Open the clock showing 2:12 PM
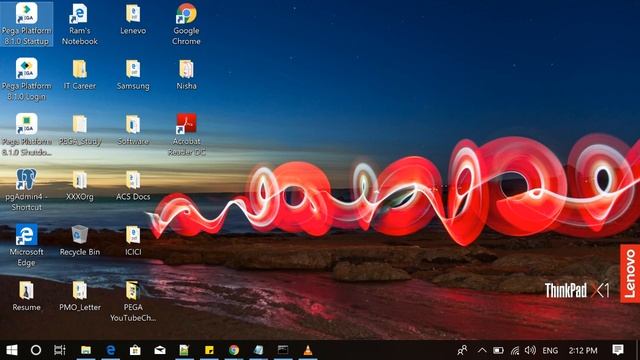Viewport: 640px width, 360px height. 583,350
